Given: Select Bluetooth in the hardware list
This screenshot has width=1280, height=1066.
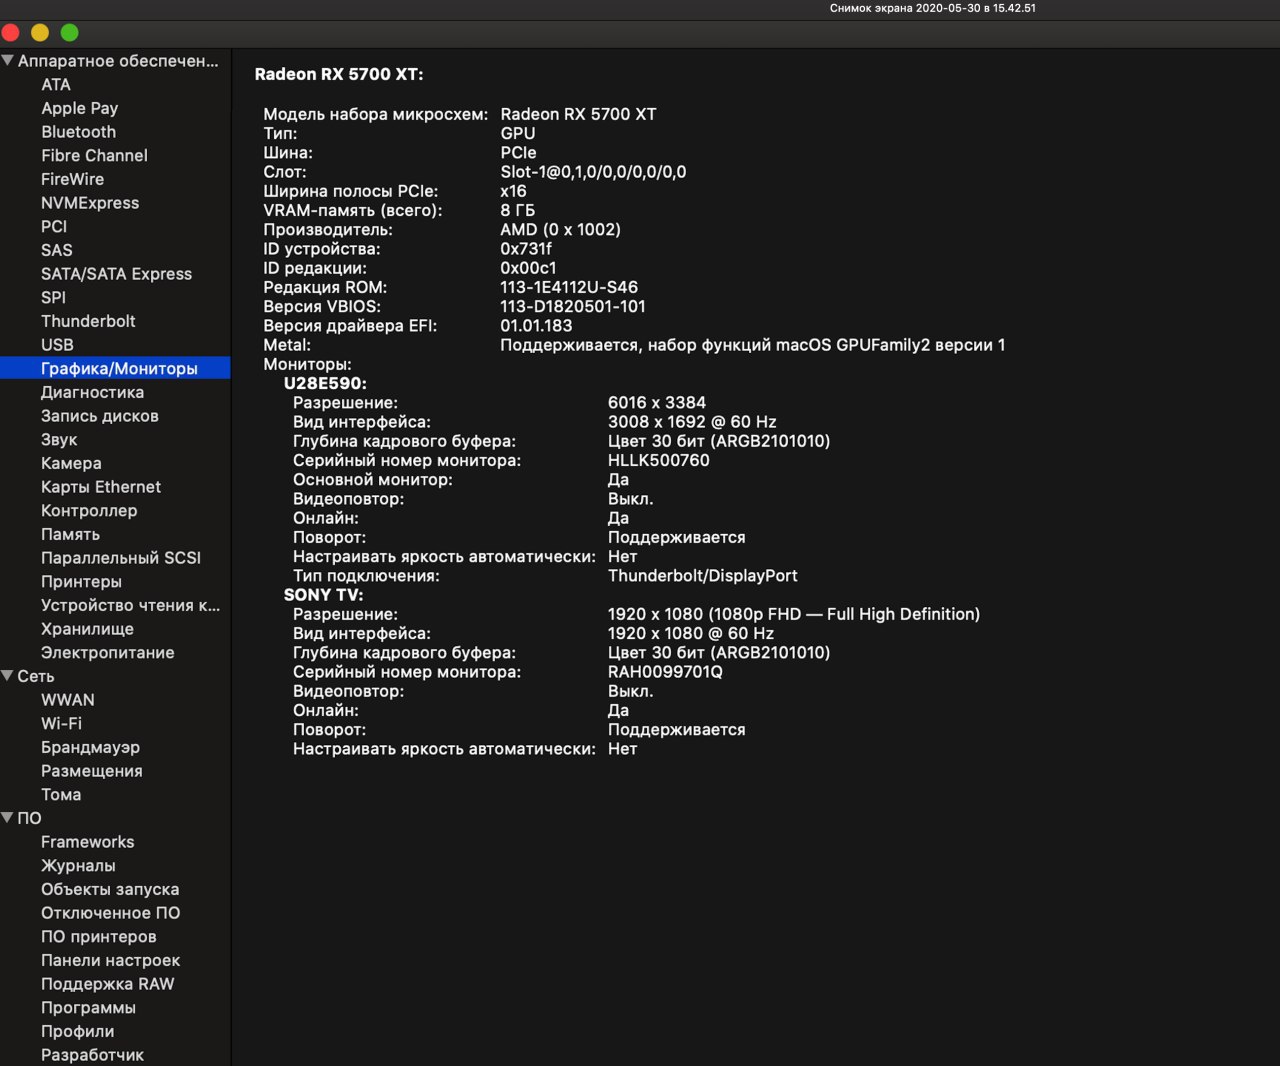Looking at the screenshot, I should point(78,132).
